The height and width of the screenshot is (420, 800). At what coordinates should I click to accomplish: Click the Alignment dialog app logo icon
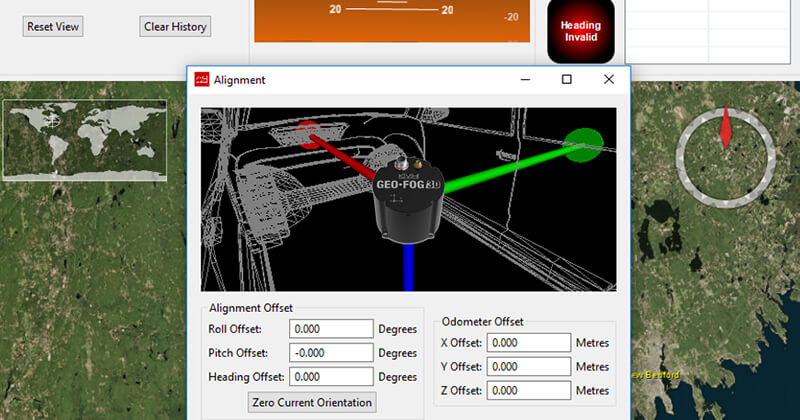201,80
